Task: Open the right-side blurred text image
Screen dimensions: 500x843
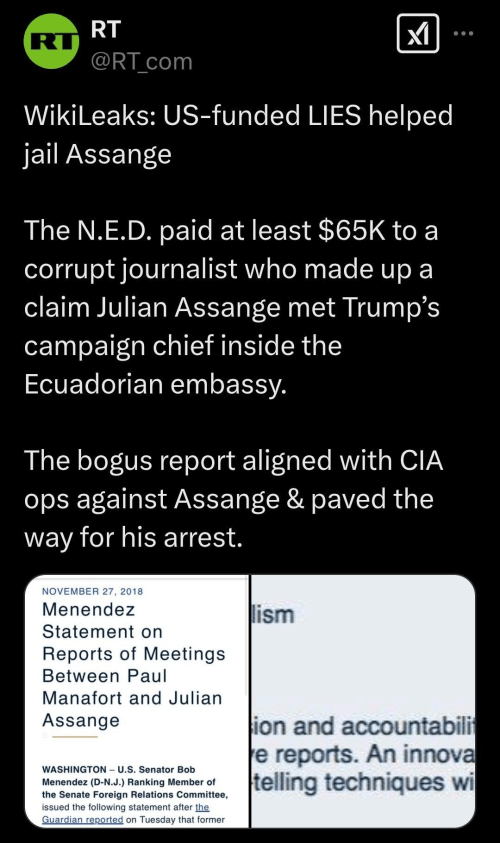Action: point(363,701)
